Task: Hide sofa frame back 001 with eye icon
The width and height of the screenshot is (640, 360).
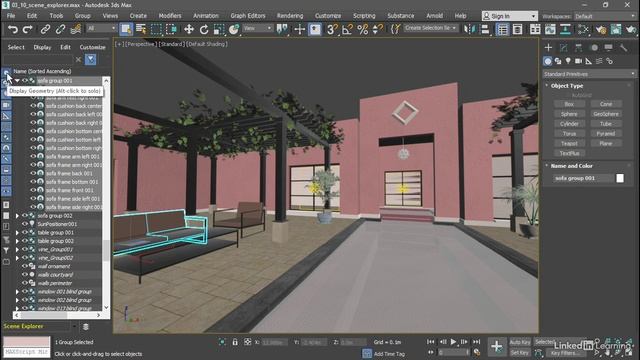Action: (33, 173)
